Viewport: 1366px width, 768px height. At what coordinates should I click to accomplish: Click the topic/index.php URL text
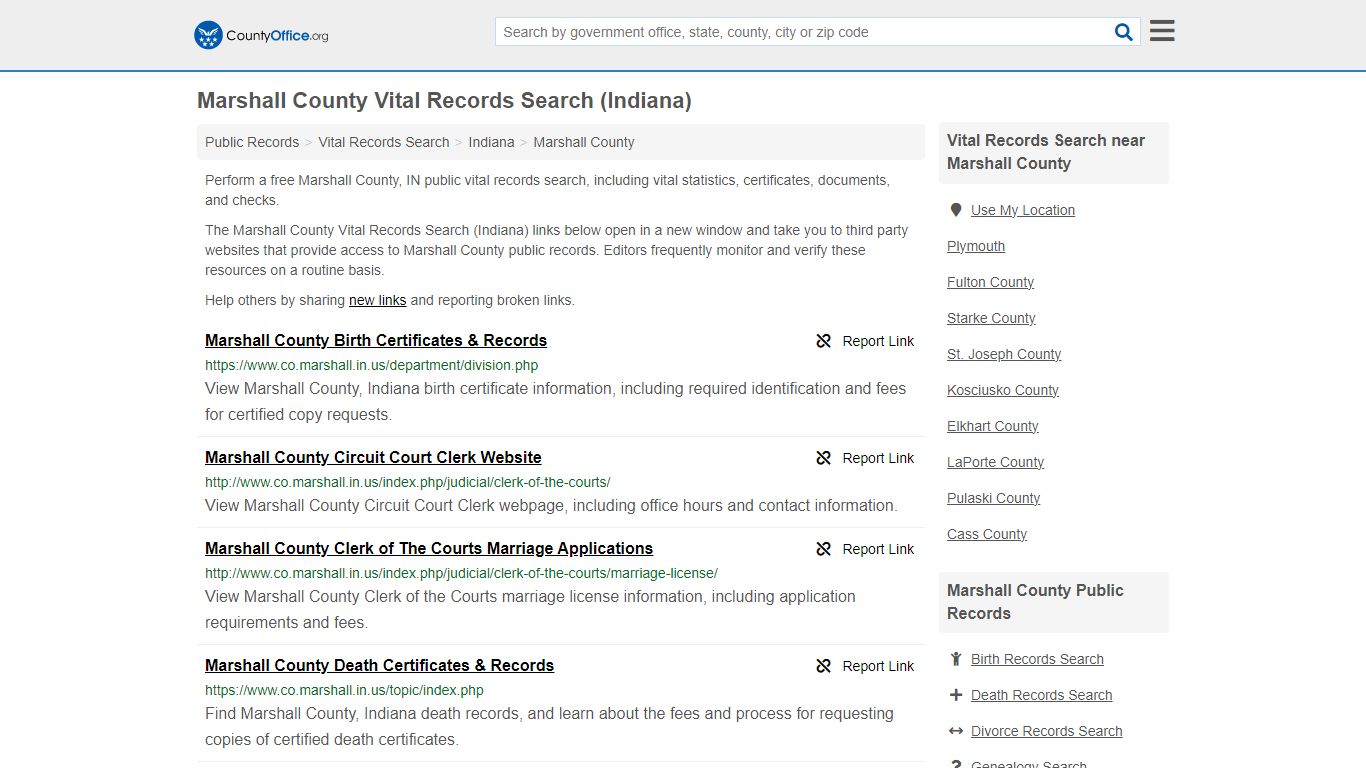pyautogui.click(x=344, y=690)
